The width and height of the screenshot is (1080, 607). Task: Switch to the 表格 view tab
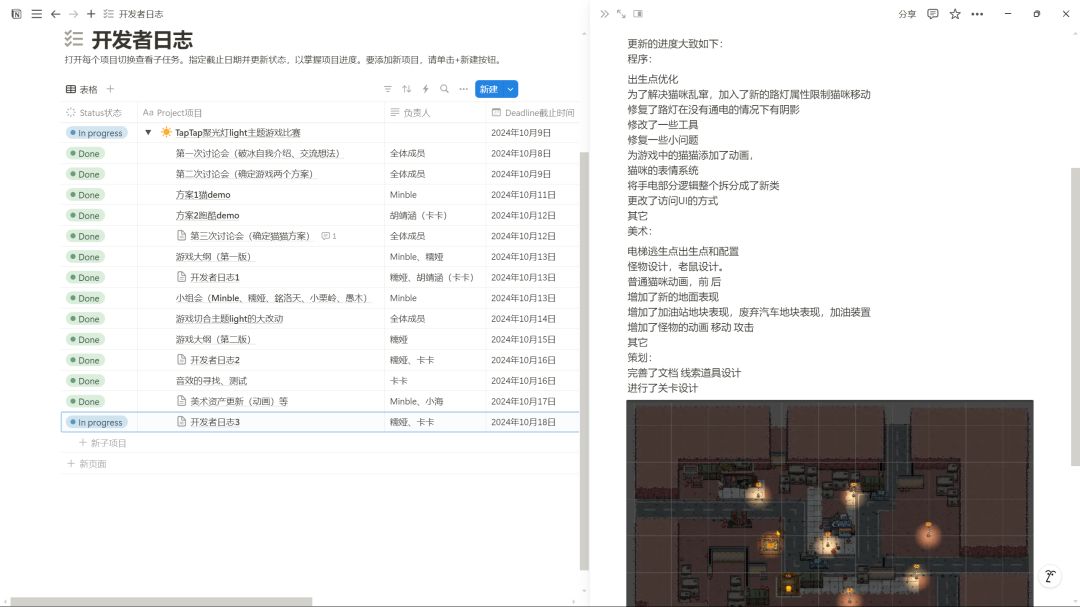(82, 89)
